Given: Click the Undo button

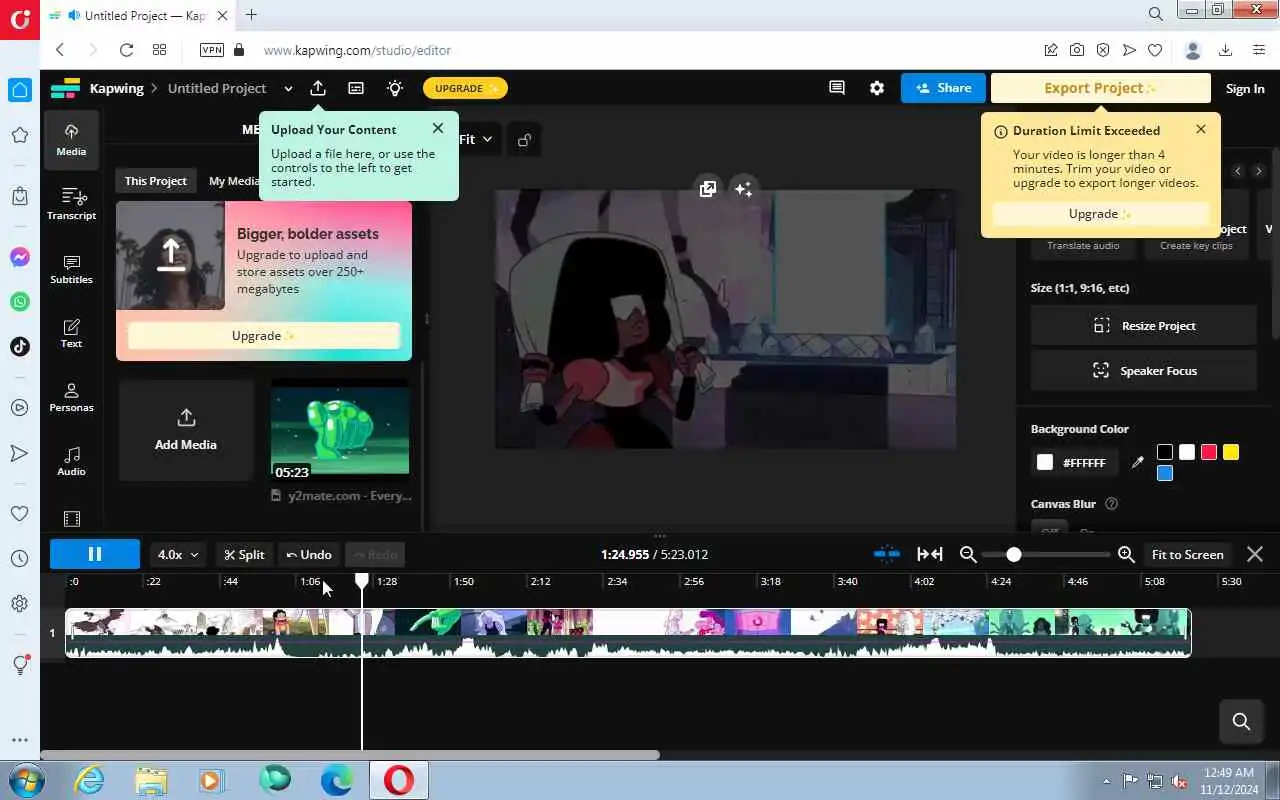Looking at the screenshot, I should coord(309,554).
